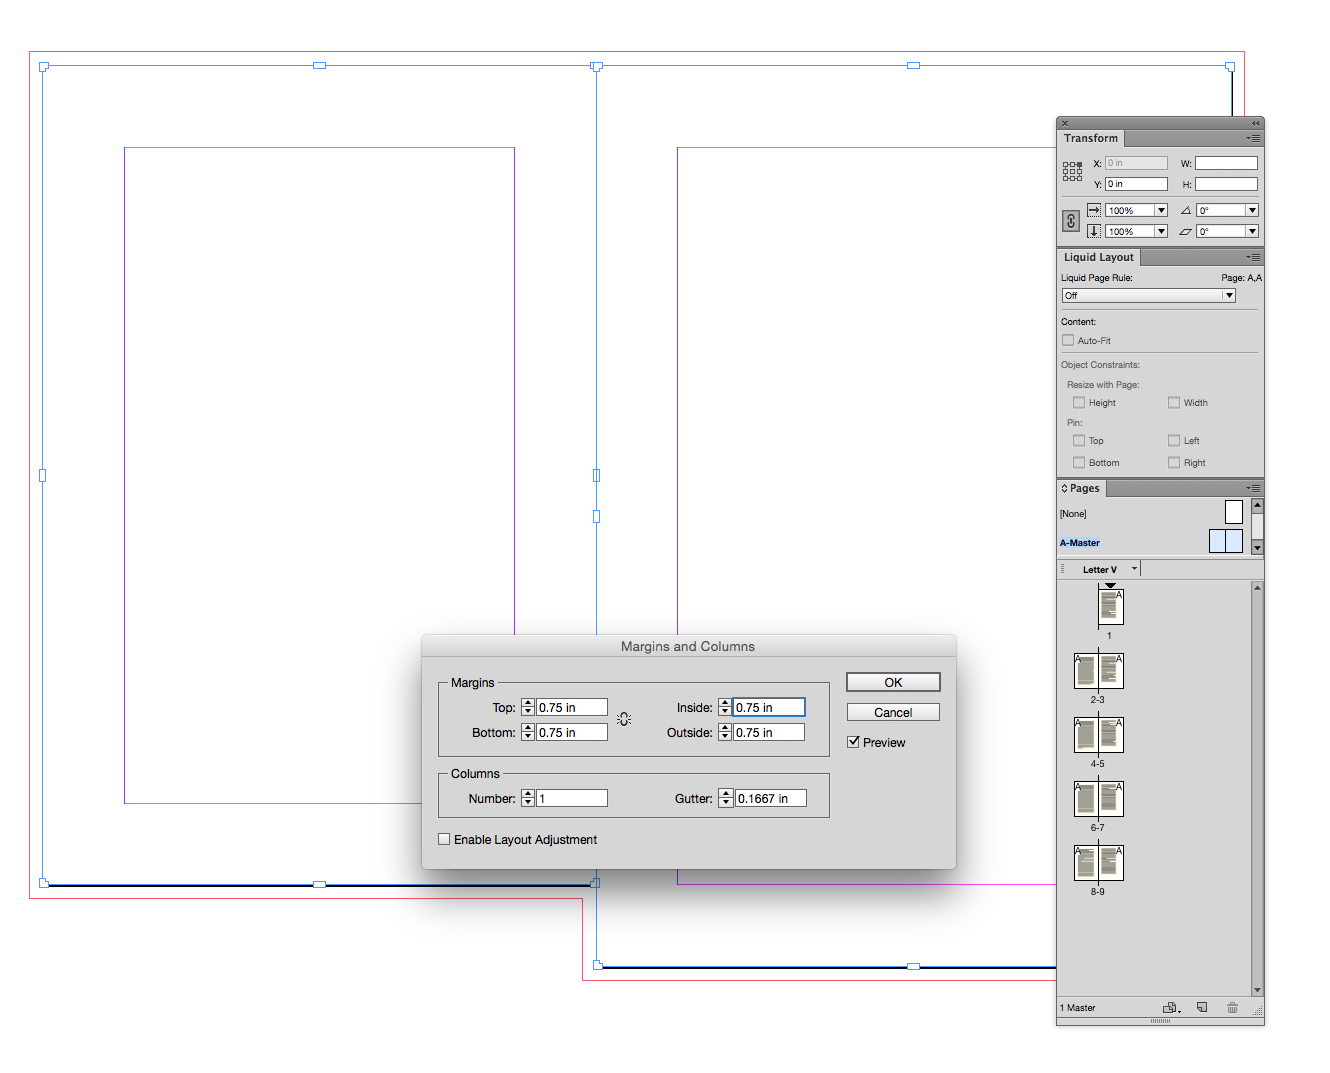1330x1073 pixels.
Task: Select the page 1 thumbnail
Action: [x=1110, y=607]
